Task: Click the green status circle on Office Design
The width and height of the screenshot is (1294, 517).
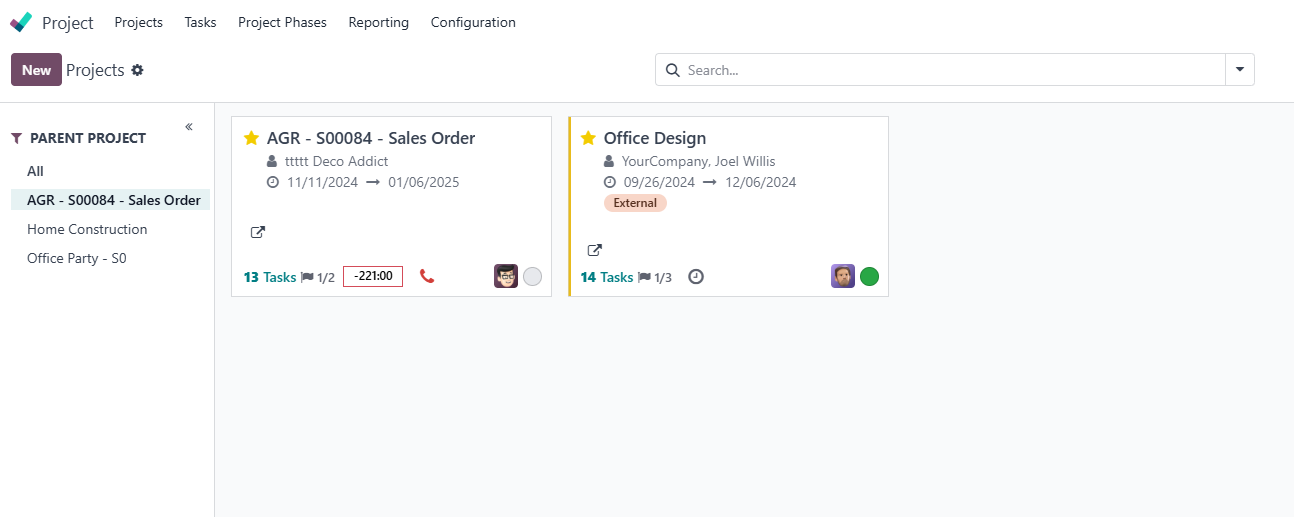Action: pyautogui.click(x=869, y=277)
